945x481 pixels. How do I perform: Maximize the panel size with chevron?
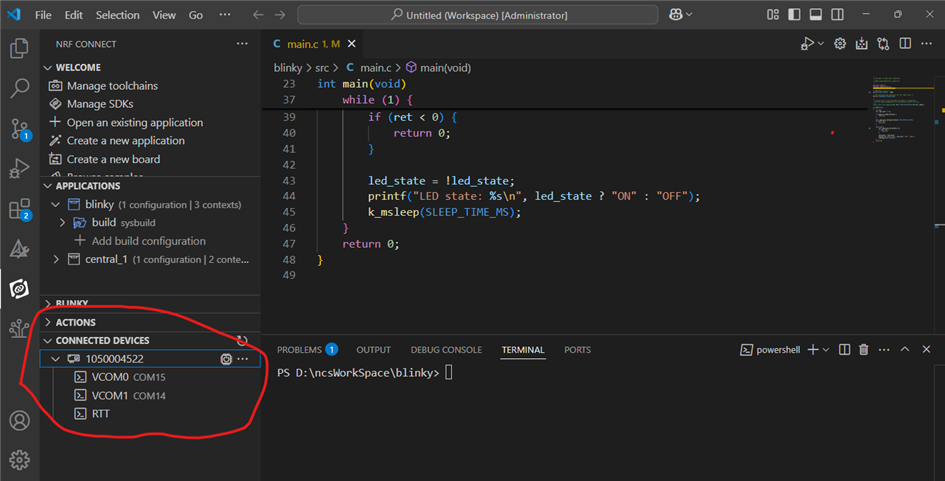[x=905, y=350]
